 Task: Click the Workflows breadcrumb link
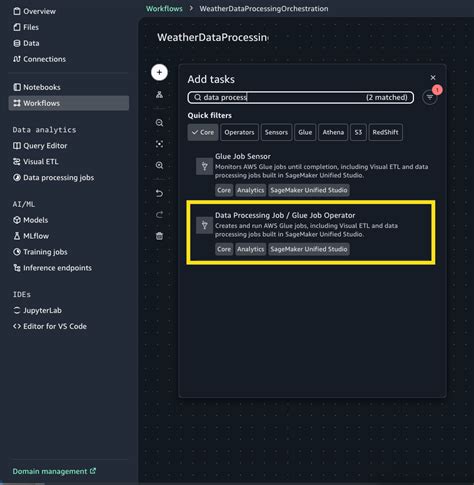[x=164, y=9]
